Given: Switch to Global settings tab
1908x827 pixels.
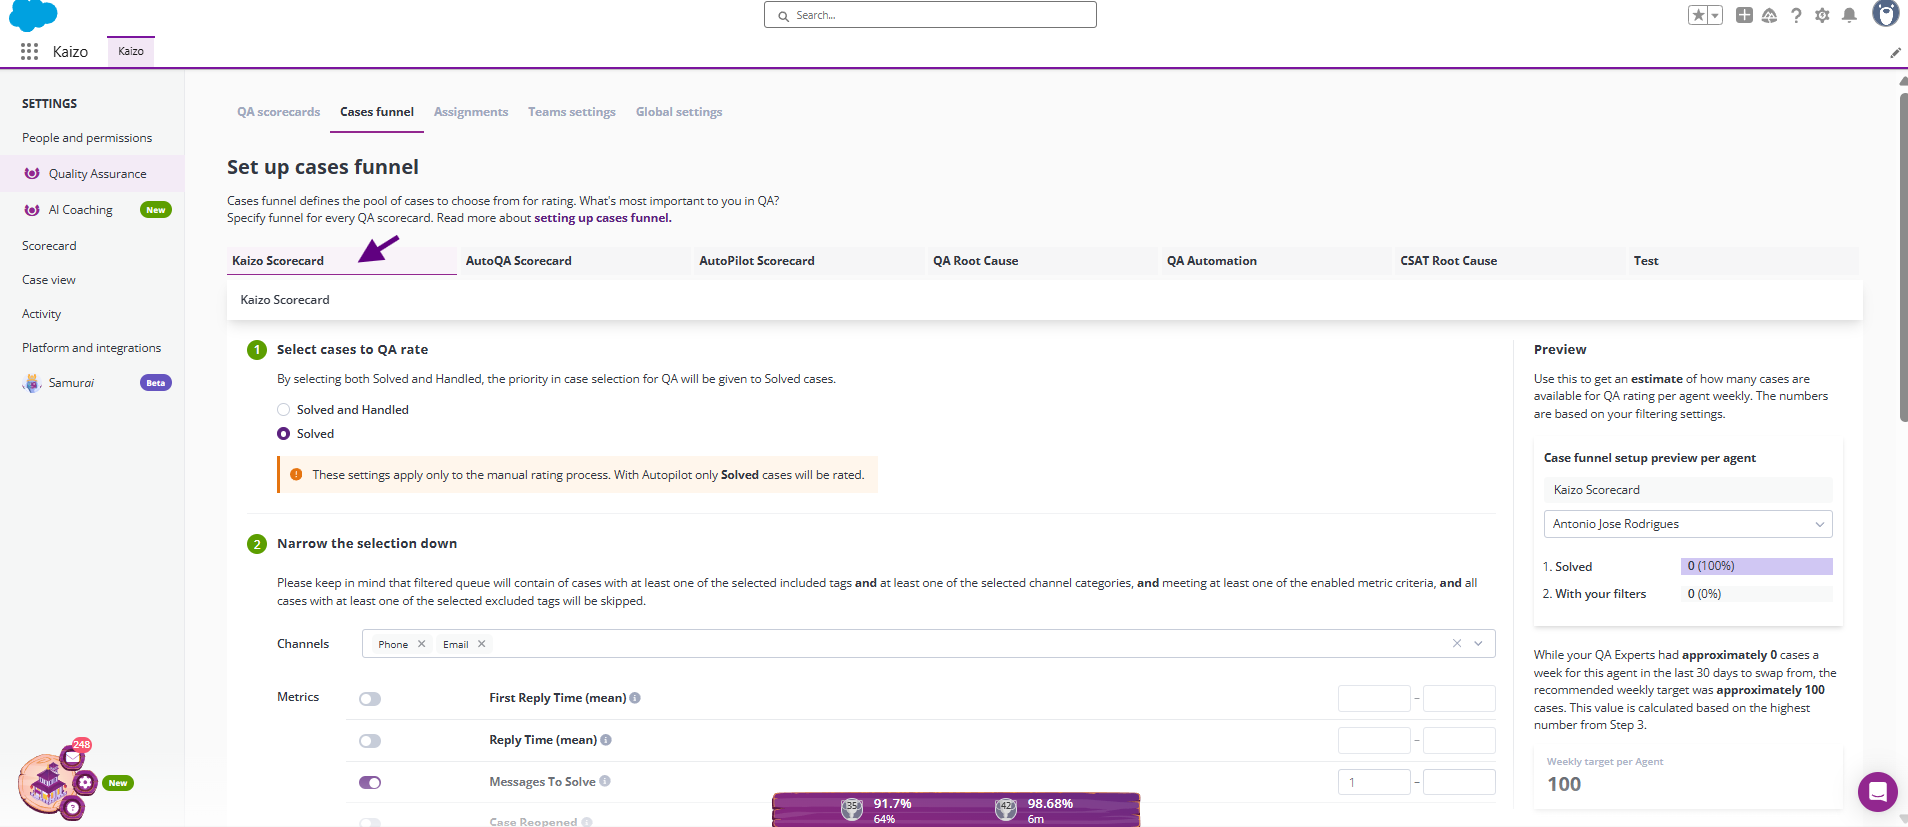Looking at the screenshot, I should (679, 112).
